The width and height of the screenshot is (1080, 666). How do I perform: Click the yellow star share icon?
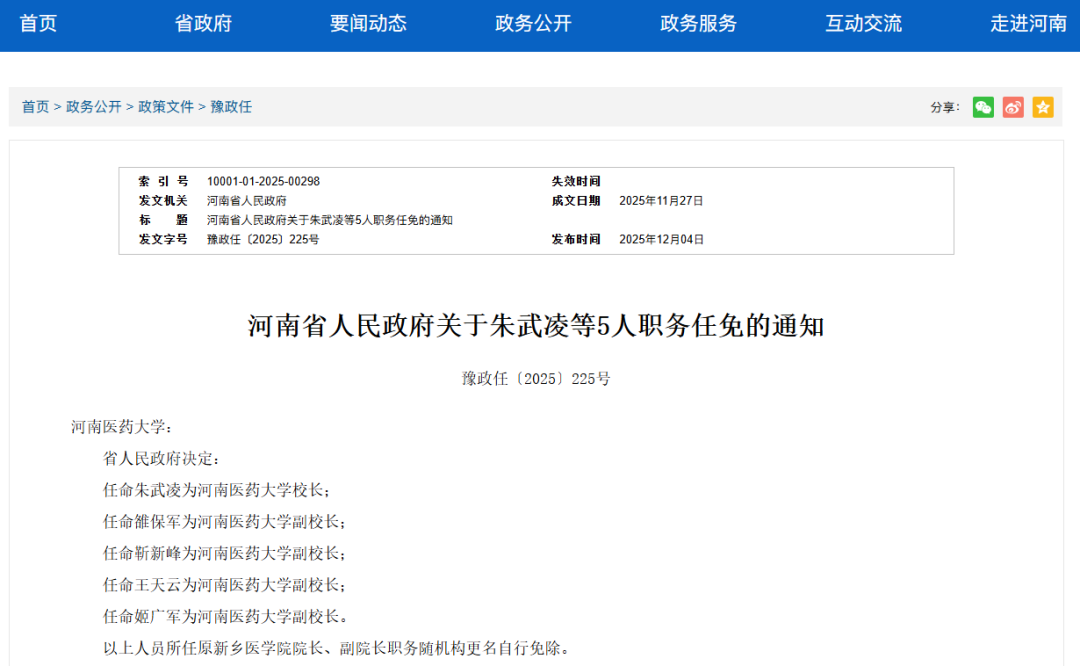tap(1043, 107)
